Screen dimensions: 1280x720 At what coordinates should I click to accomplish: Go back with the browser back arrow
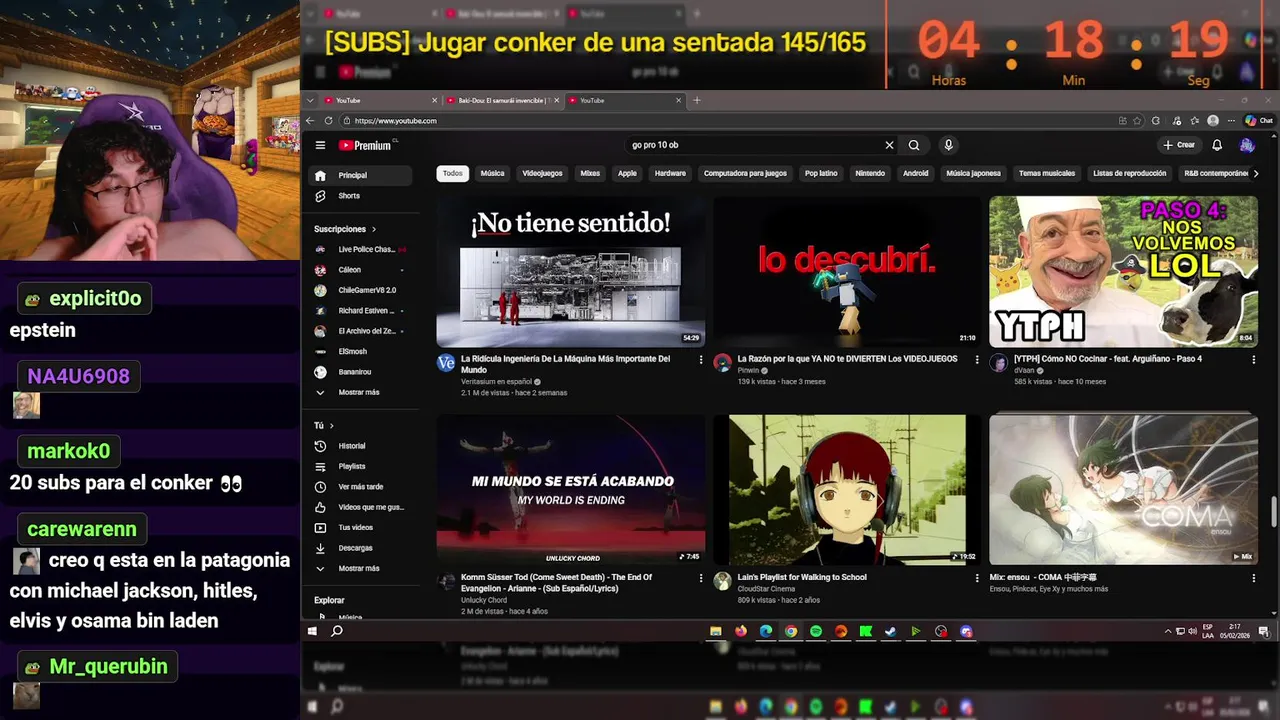pyautogui.click(x=310, y=121)
